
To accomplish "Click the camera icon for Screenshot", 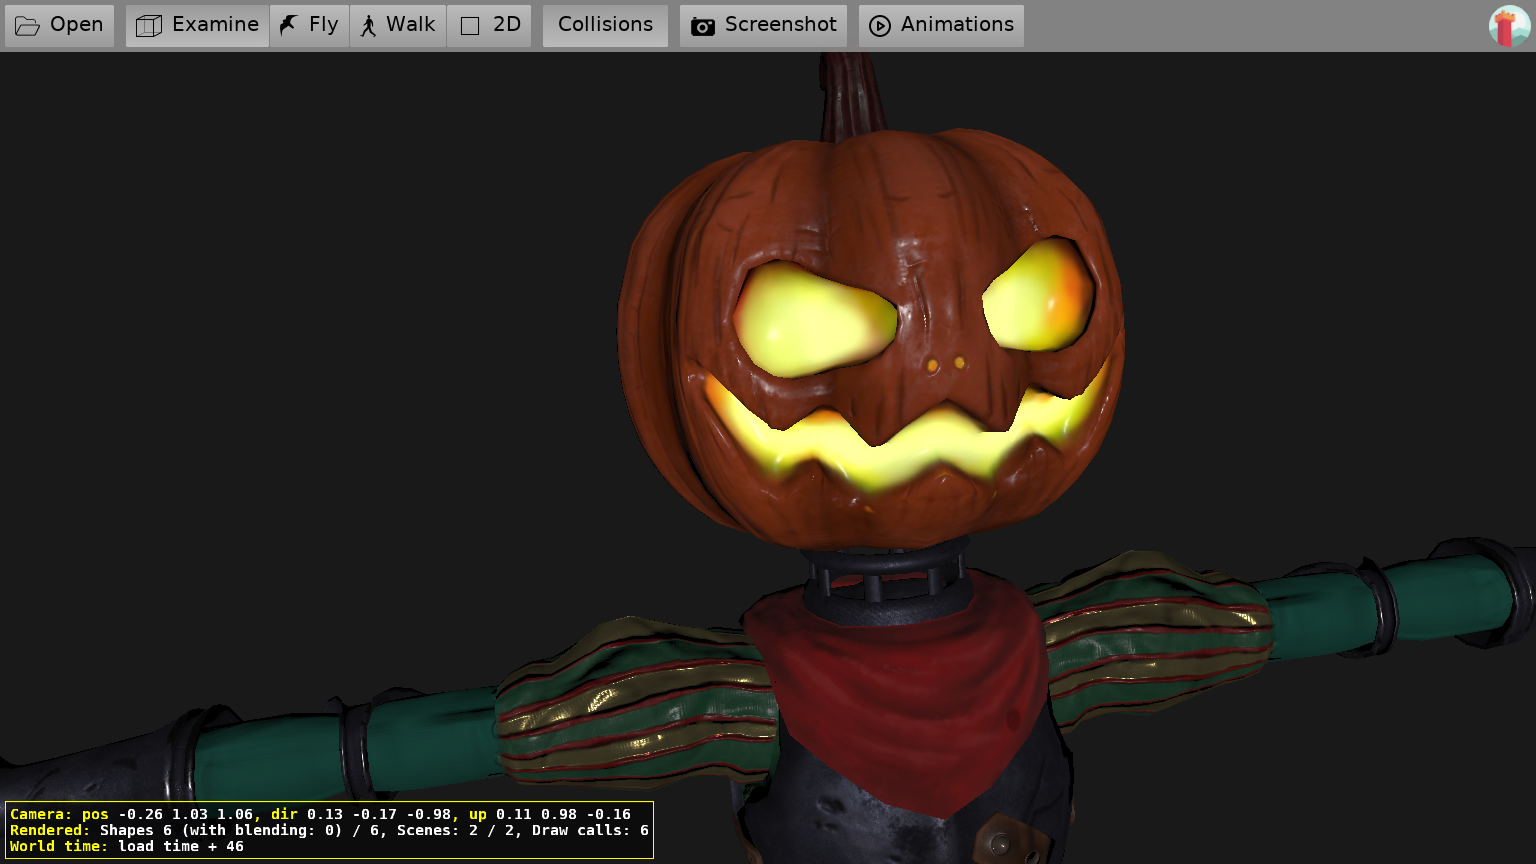I will 703,26.
